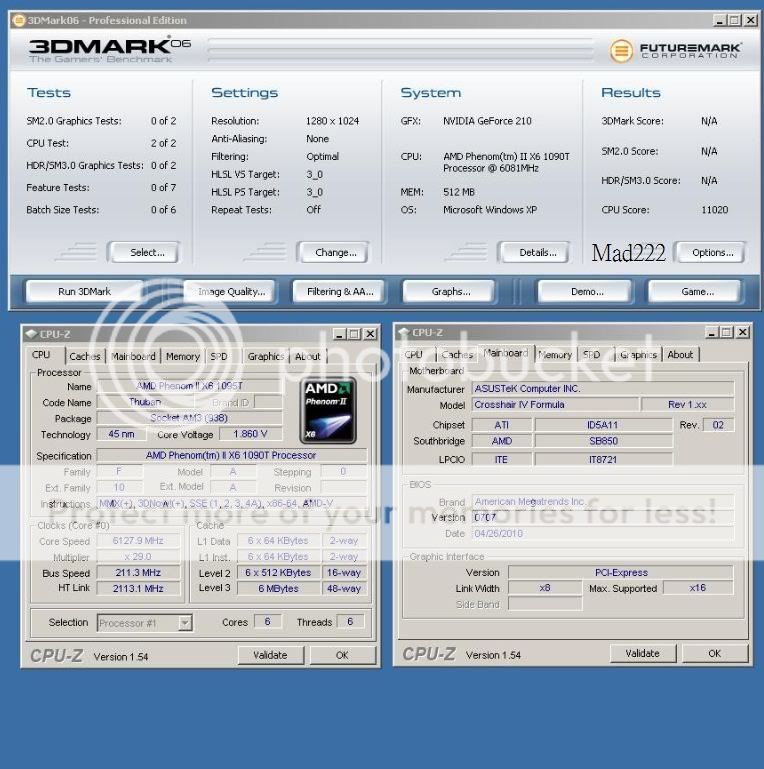Click the CPU Score value 11020

(x=714, y=209)
